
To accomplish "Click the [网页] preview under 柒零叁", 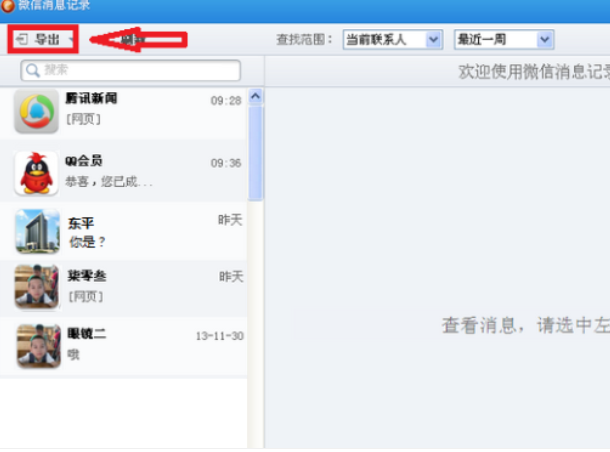I will click(86, 297).
